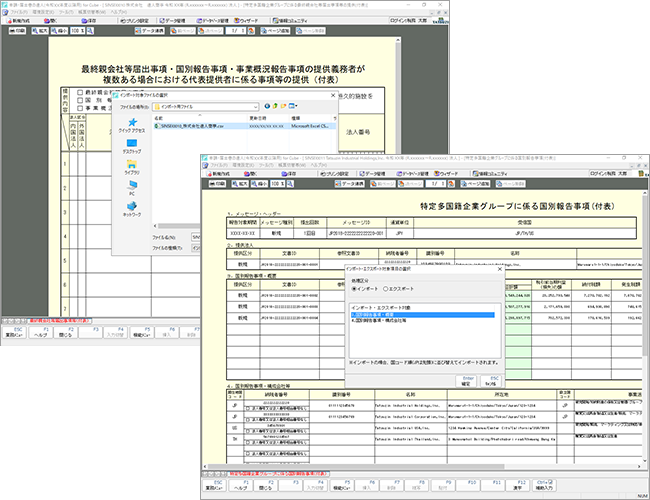Click 印刷 print icon in front window
Image resolution: width=650 pixels, height=500 pixels.
click(216, 184)
